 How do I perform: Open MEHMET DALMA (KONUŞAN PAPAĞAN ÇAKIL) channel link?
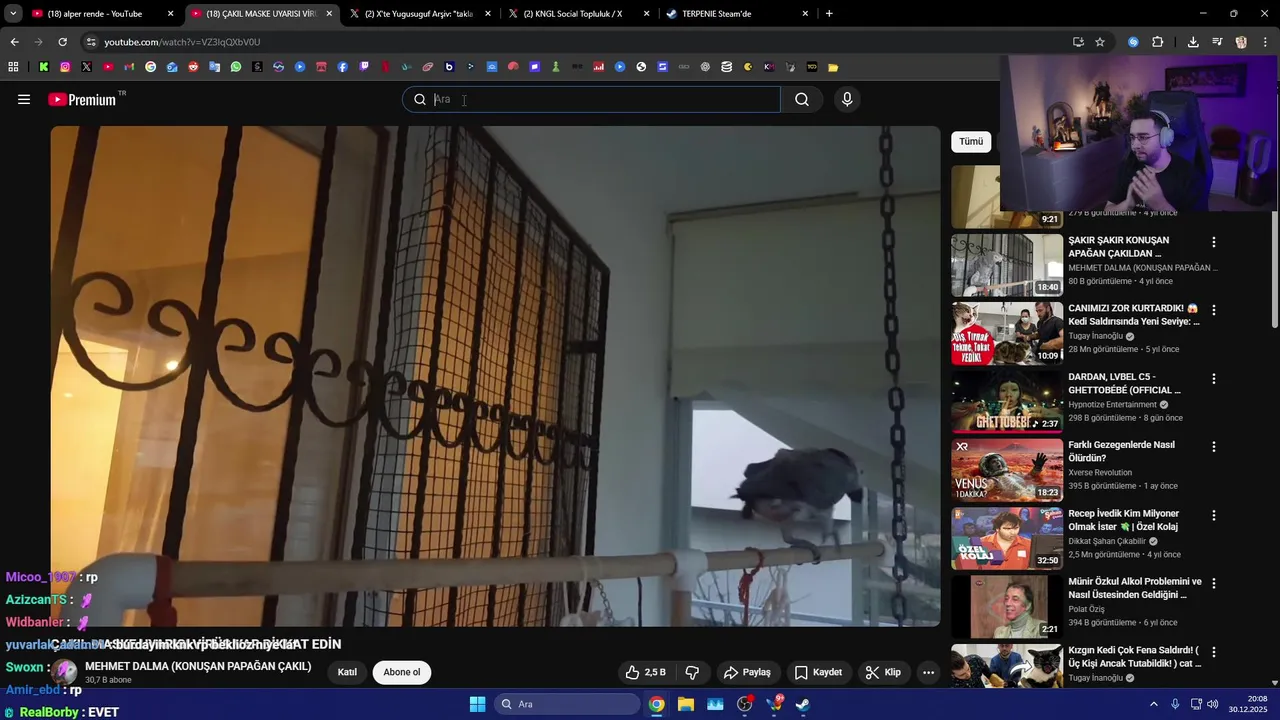(198, 666)
